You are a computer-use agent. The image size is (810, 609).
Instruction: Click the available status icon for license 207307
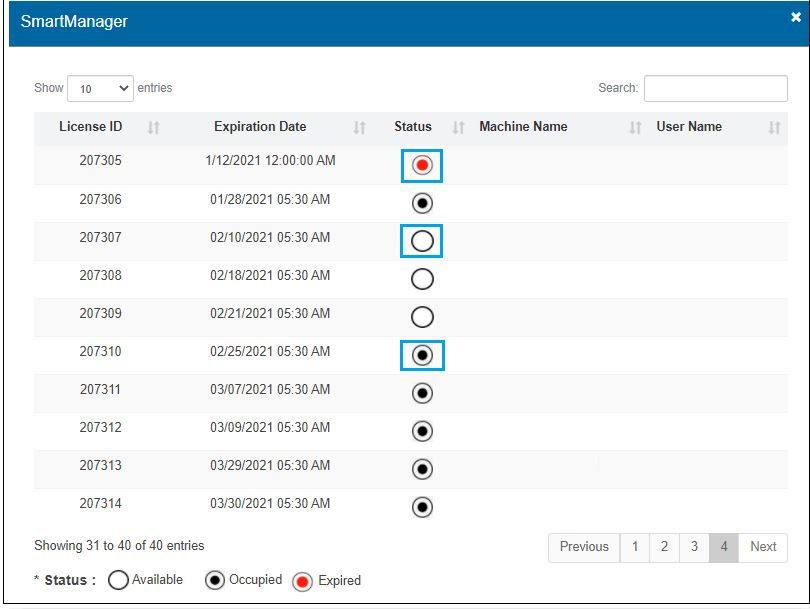click(422, 241)
